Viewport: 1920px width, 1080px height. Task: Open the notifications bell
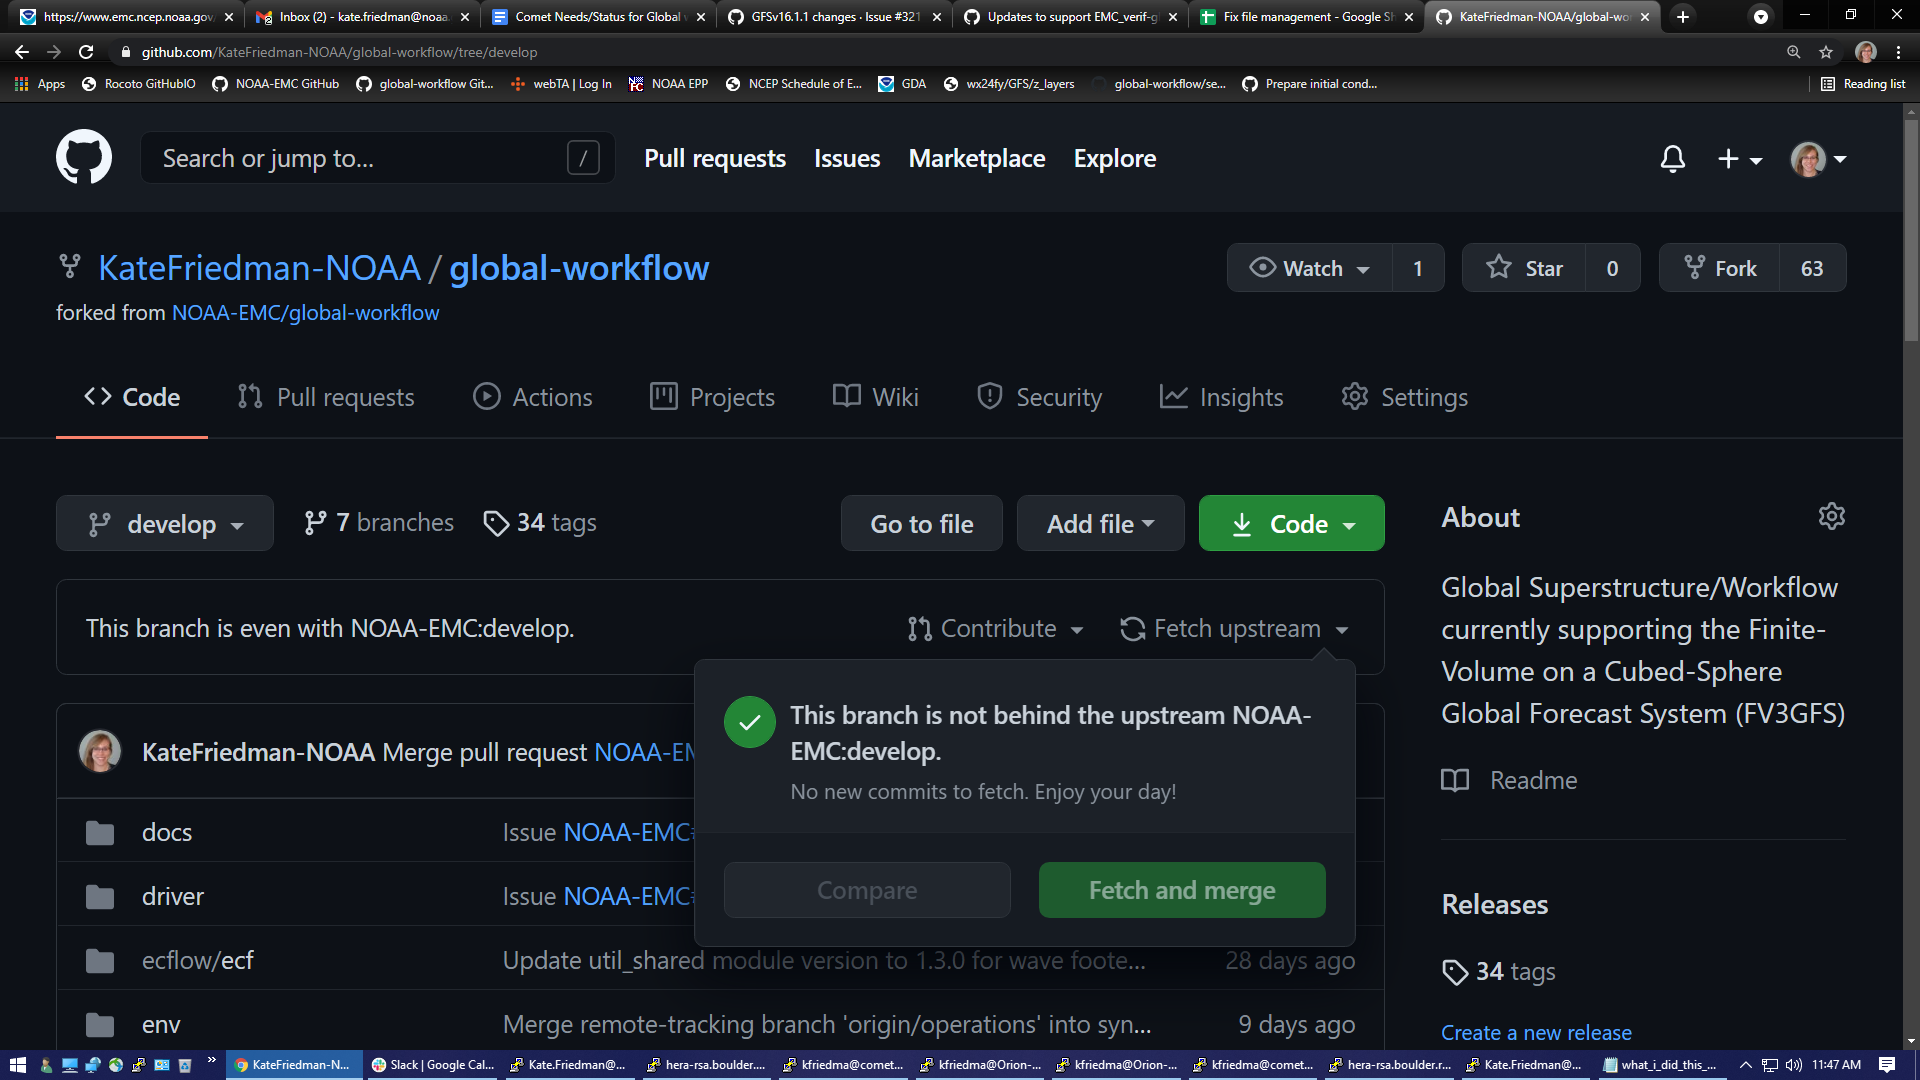pyautogui.click(x=1672, y=158)
